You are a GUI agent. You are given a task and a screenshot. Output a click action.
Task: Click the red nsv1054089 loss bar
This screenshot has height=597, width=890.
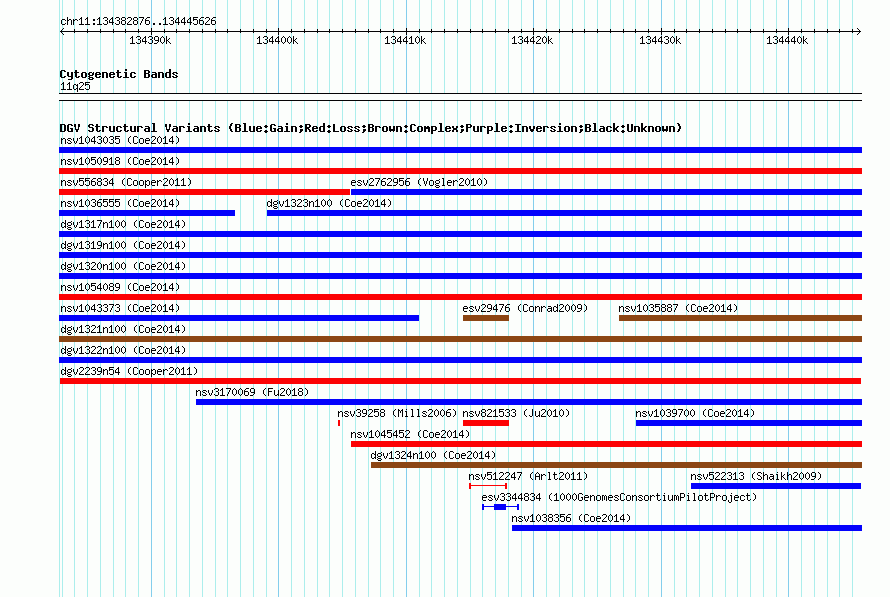[x=461, y=297]
